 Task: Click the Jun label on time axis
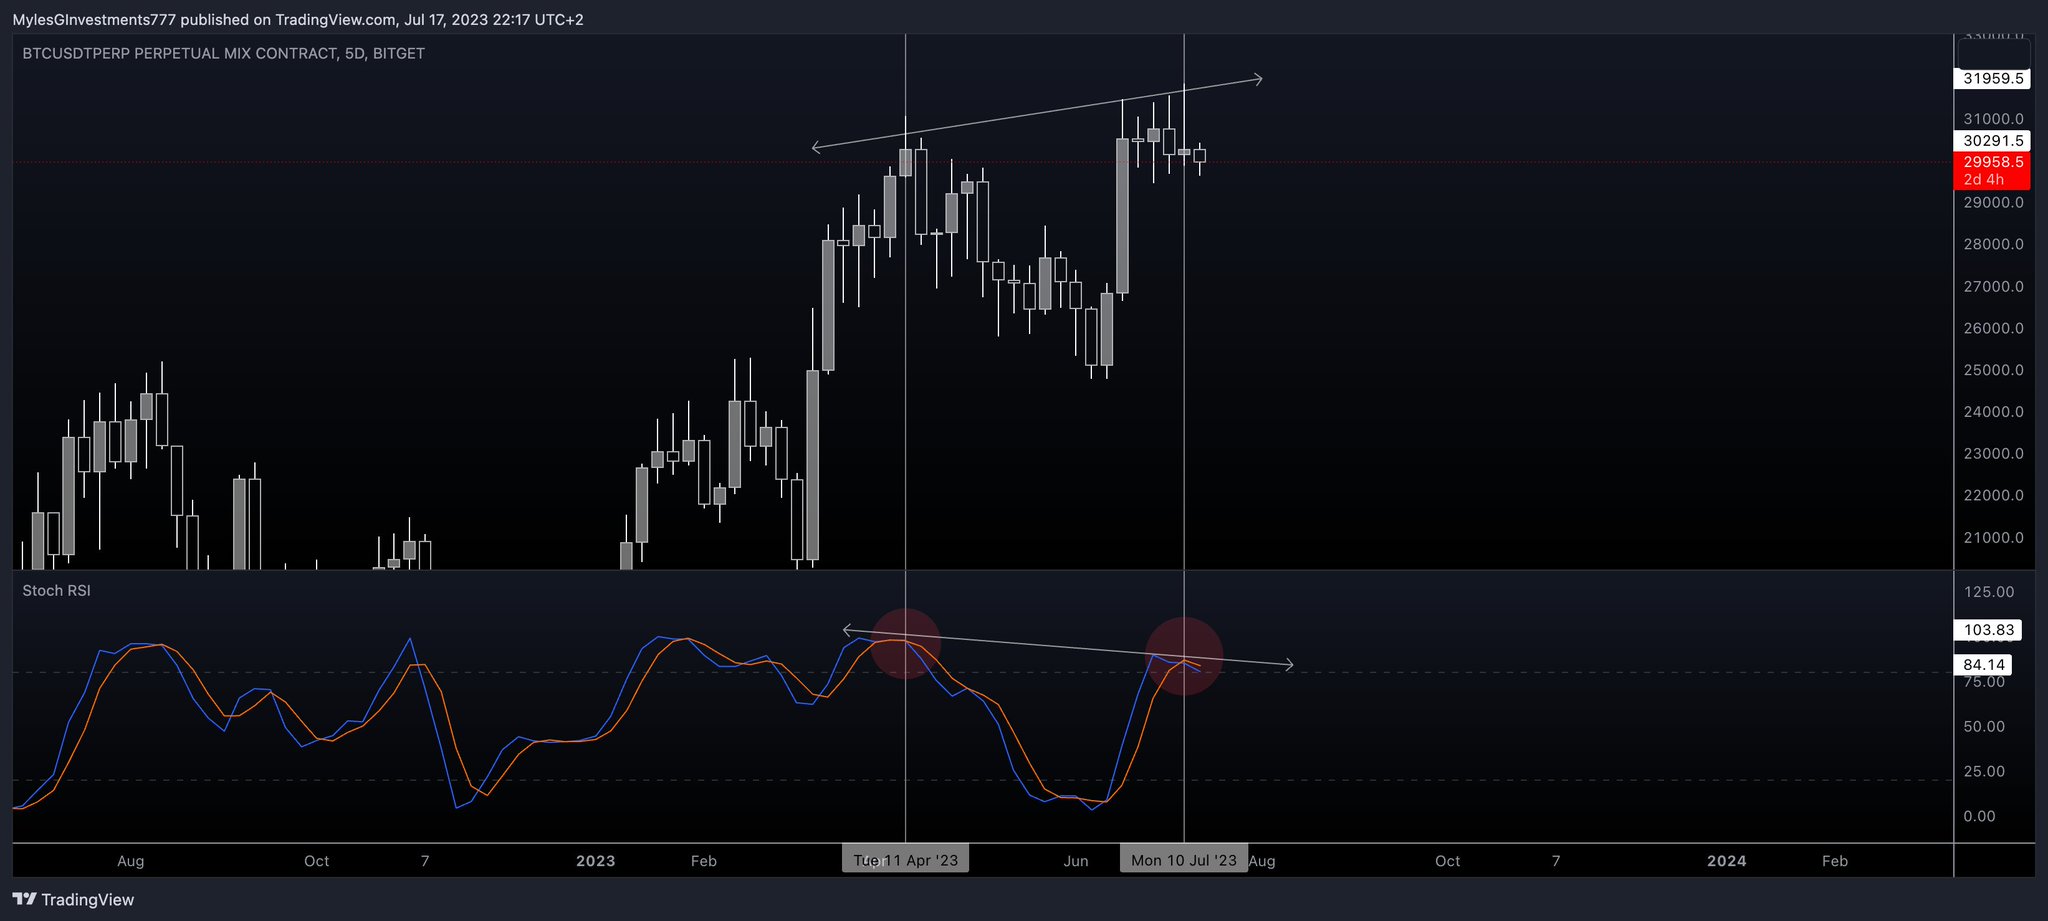coord(1076,861)
